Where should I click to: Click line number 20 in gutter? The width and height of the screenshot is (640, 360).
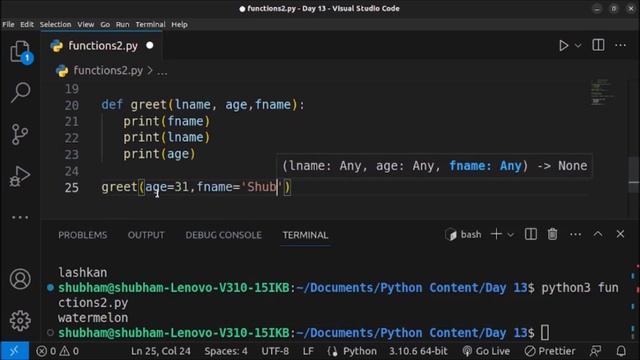coord(72,105)
